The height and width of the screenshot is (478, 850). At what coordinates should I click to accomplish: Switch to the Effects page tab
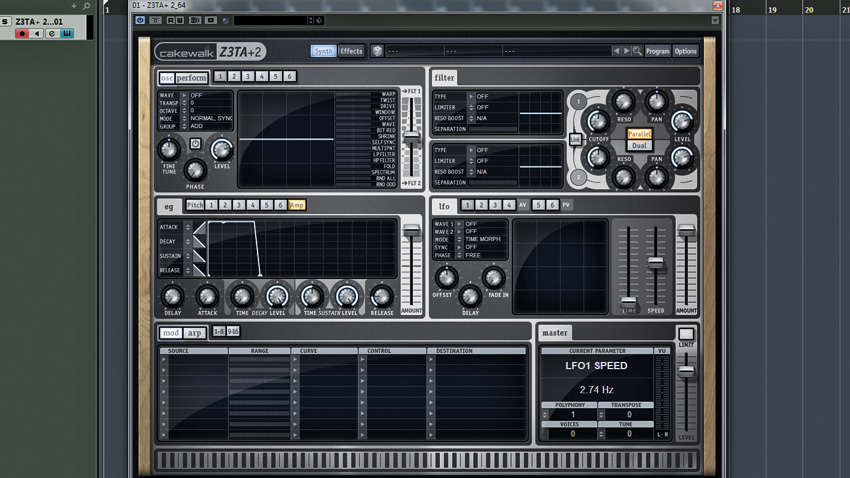pyautogui.click(x=351, y=51)
